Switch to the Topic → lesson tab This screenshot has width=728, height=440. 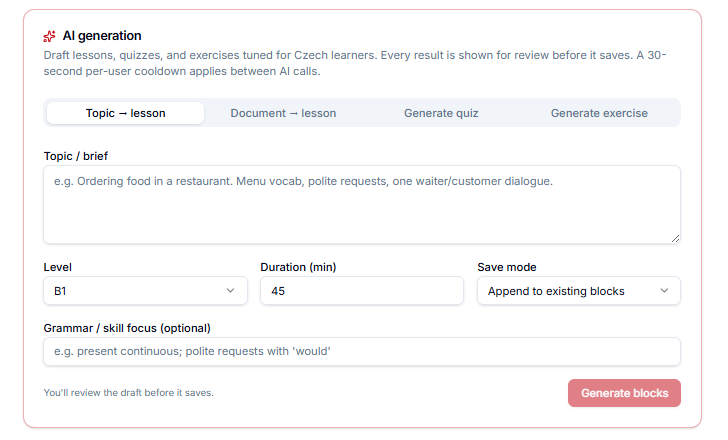(125, 113)
